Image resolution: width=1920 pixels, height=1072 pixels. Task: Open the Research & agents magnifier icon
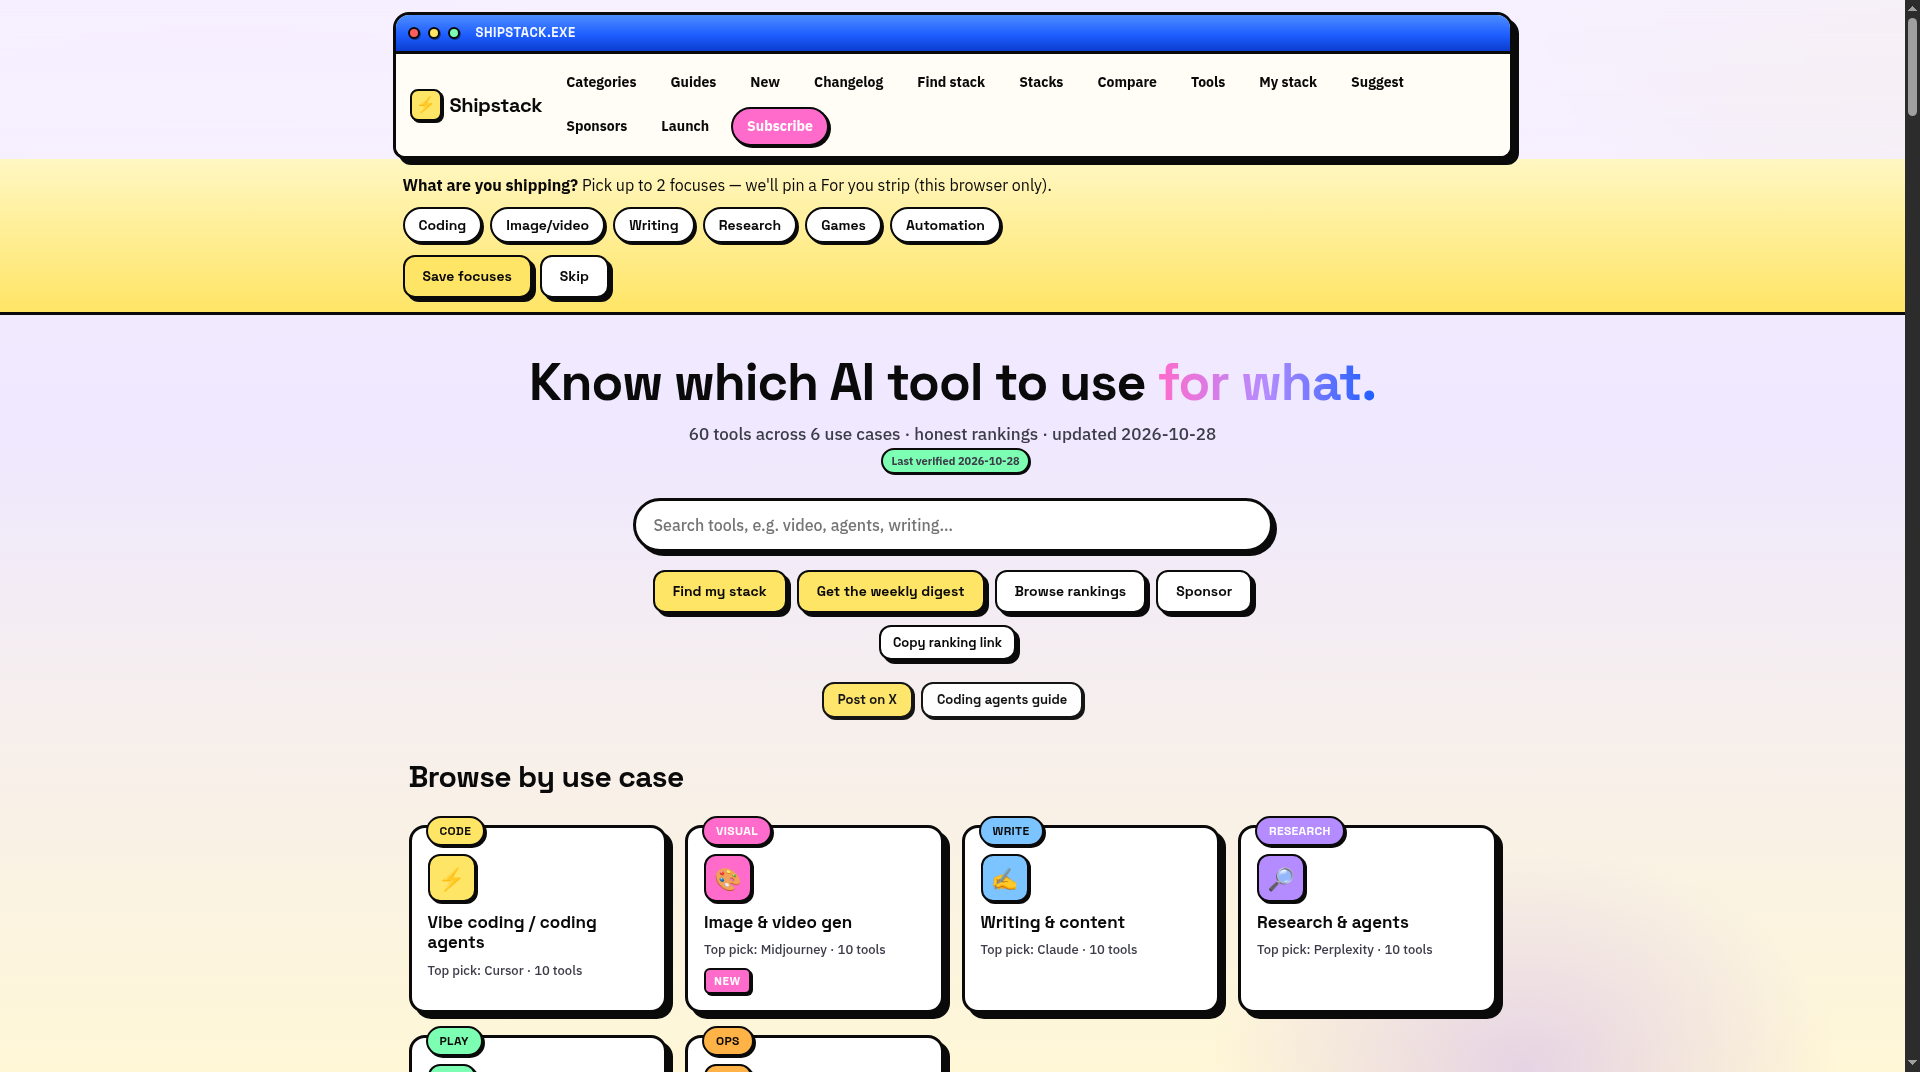1281,879
